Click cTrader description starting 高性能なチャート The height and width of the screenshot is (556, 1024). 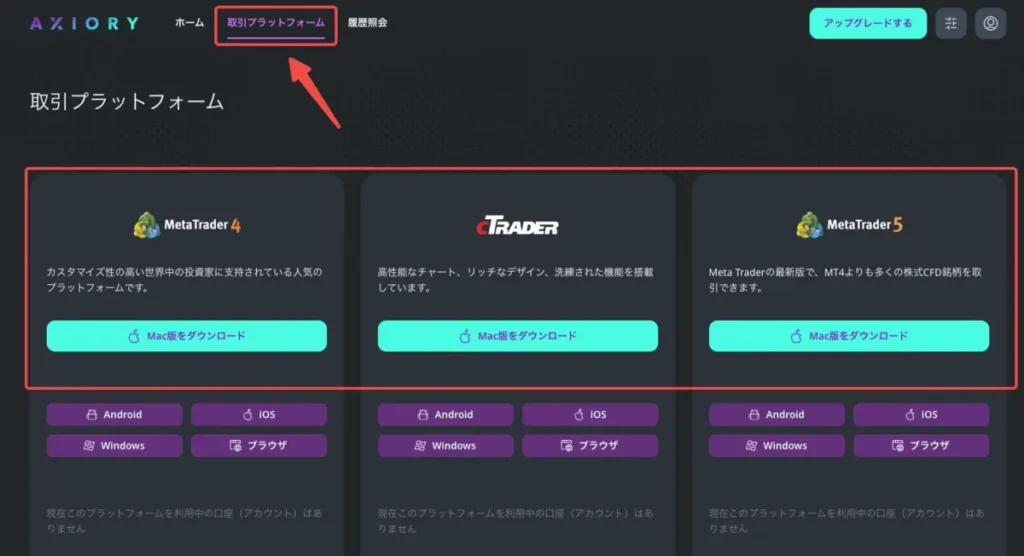[x=515, y=280]
